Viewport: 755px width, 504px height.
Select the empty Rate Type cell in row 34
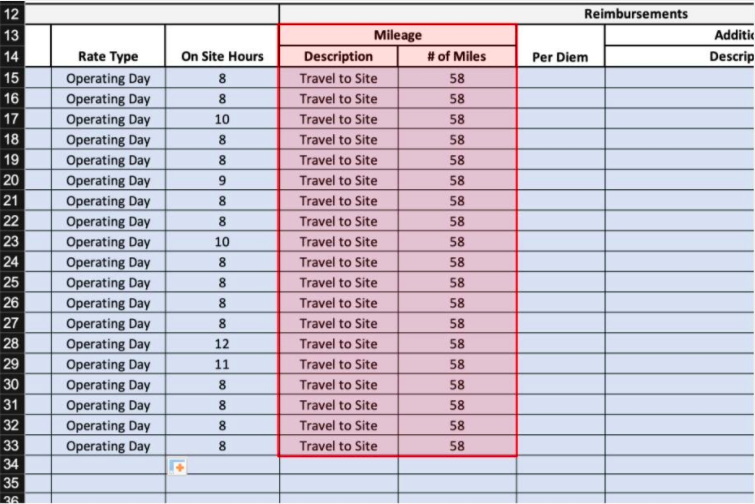click(108, 465)
